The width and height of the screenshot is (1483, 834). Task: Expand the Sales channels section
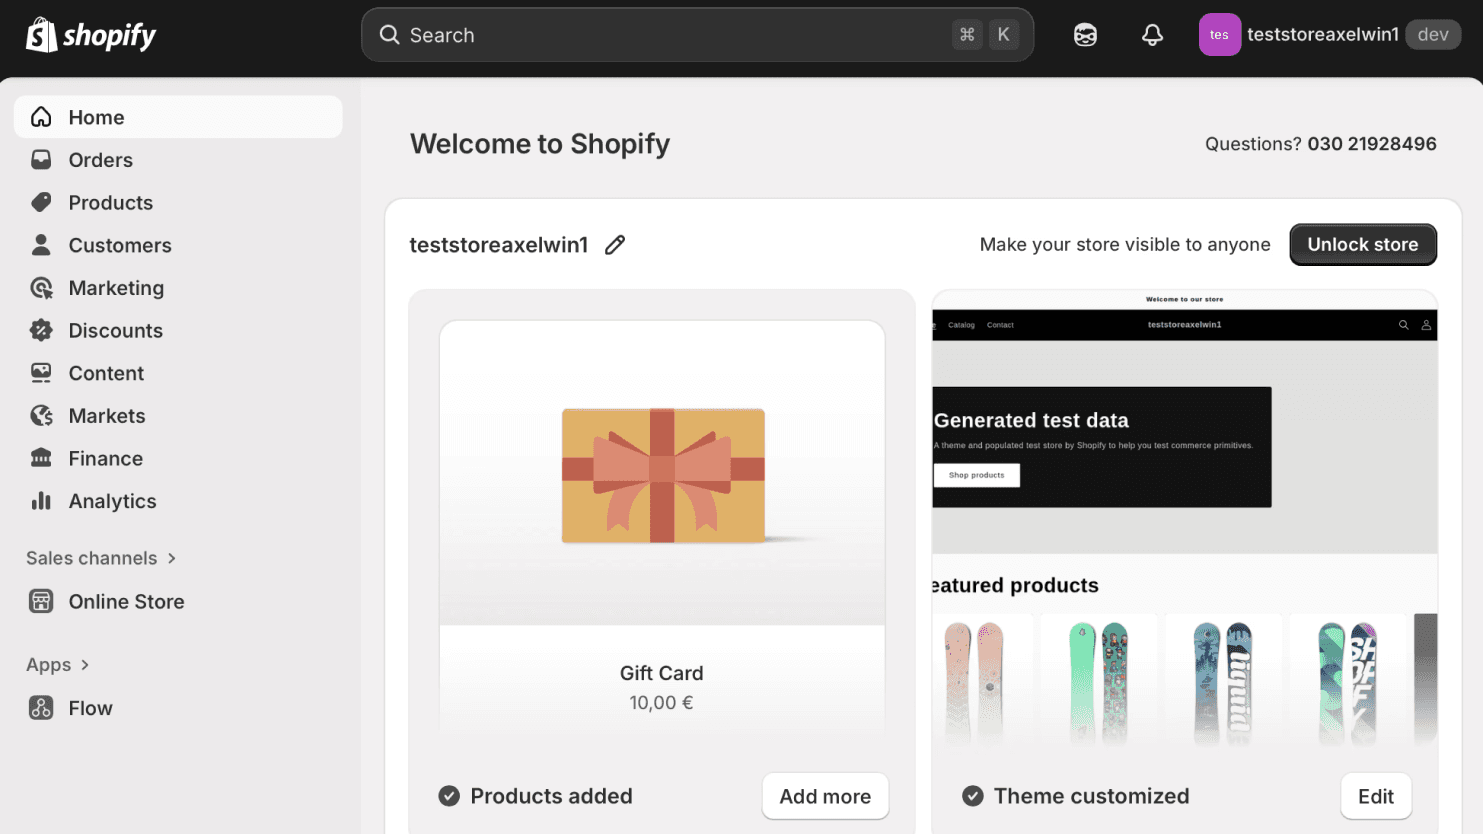pos(100,558)
